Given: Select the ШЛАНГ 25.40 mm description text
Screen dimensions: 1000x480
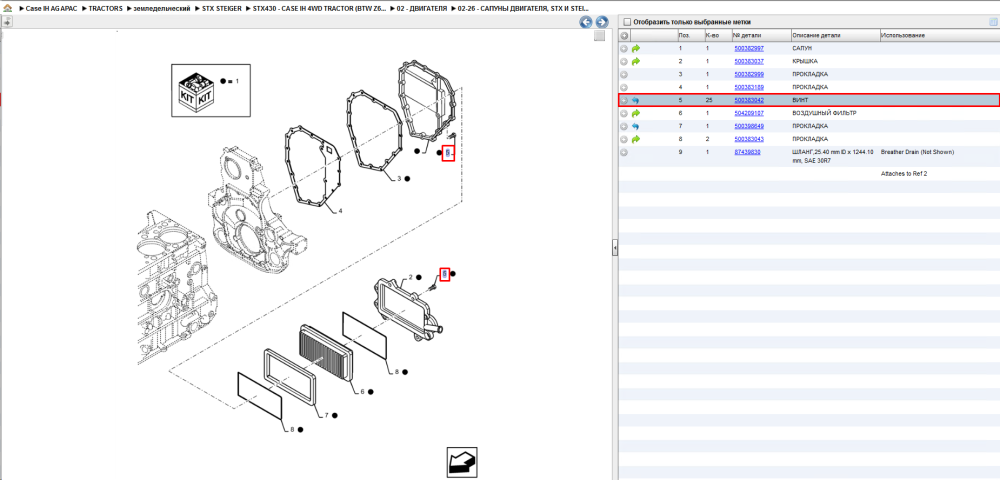Looking at the screenshot, I should click(833, 156).
